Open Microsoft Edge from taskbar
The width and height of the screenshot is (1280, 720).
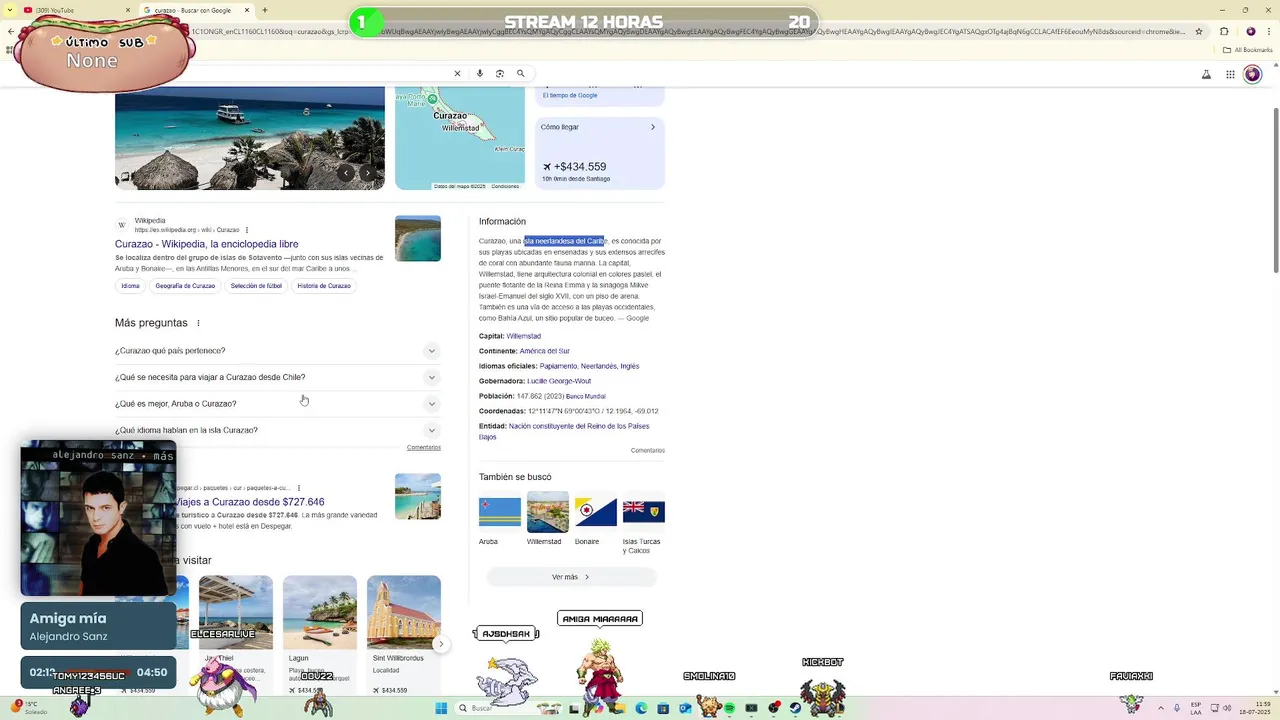(641, 708)
